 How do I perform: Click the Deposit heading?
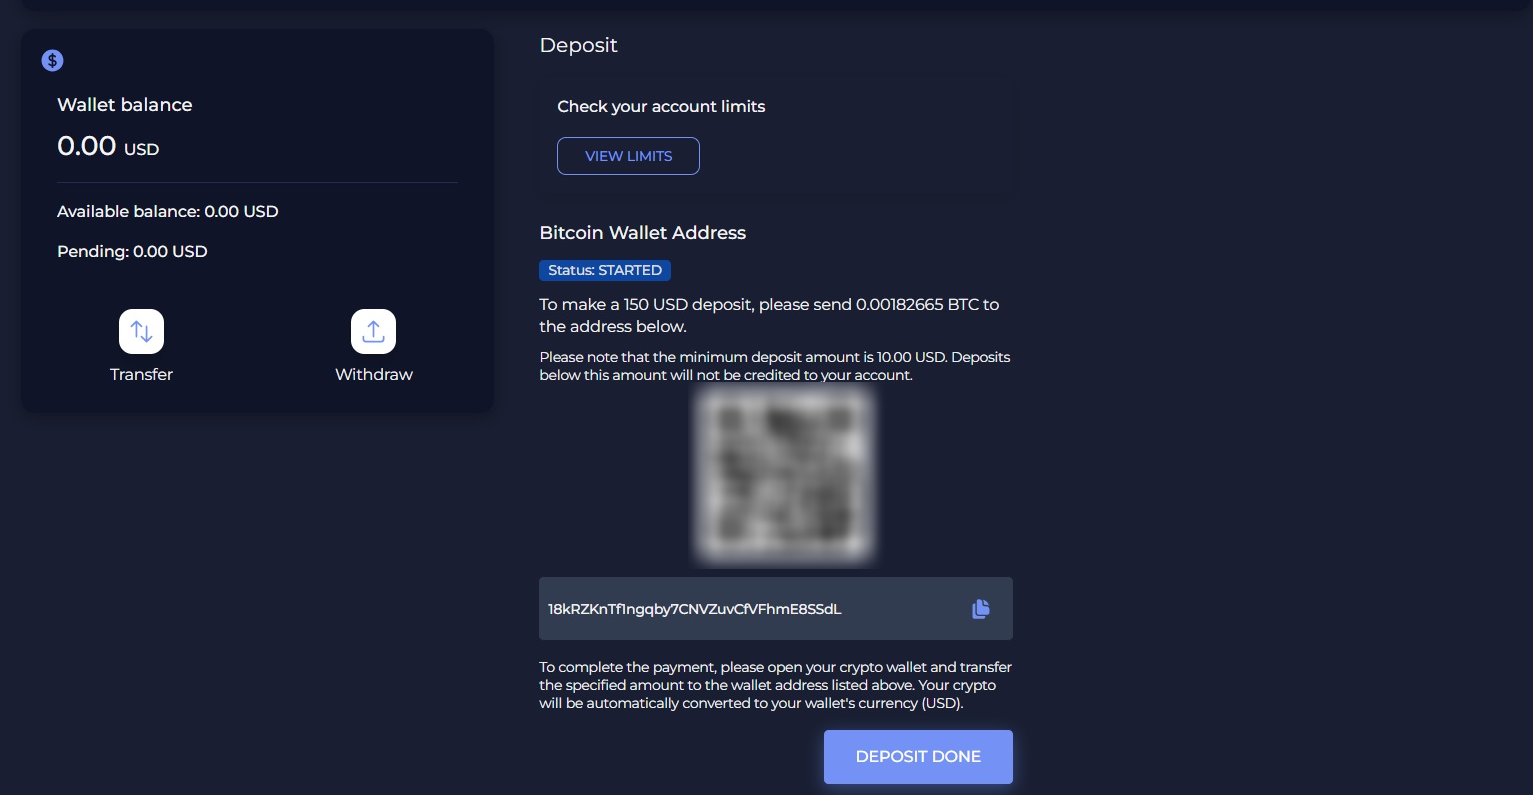[x=578, y=45]
